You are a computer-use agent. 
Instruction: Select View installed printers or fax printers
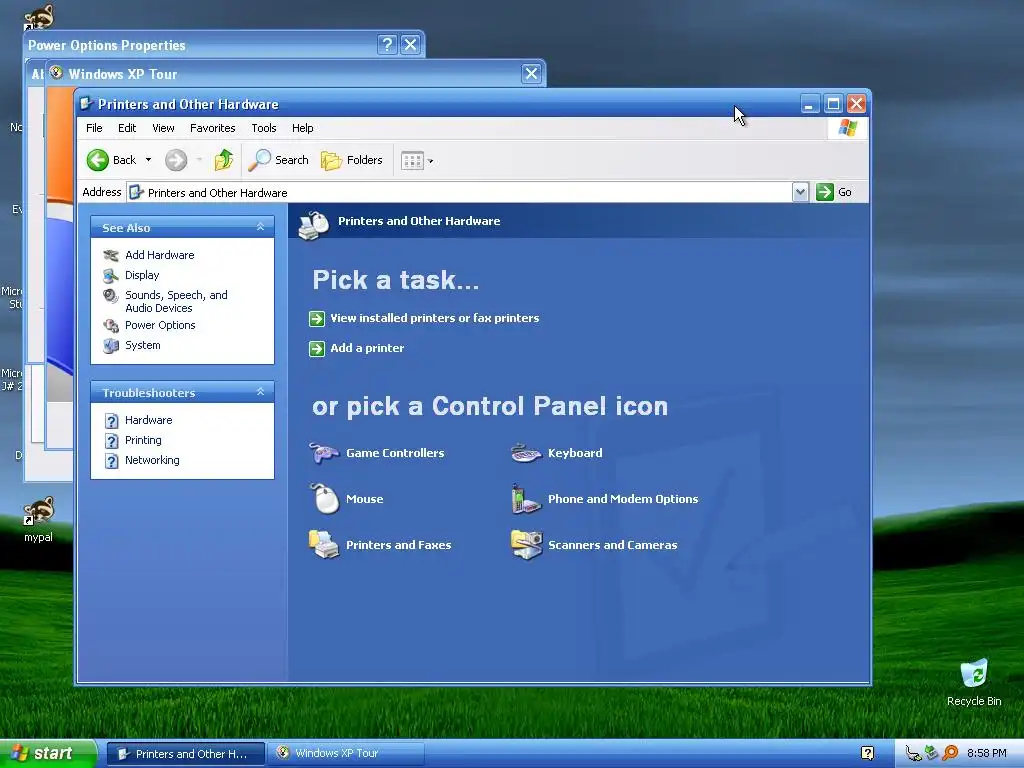pos(434,318)
